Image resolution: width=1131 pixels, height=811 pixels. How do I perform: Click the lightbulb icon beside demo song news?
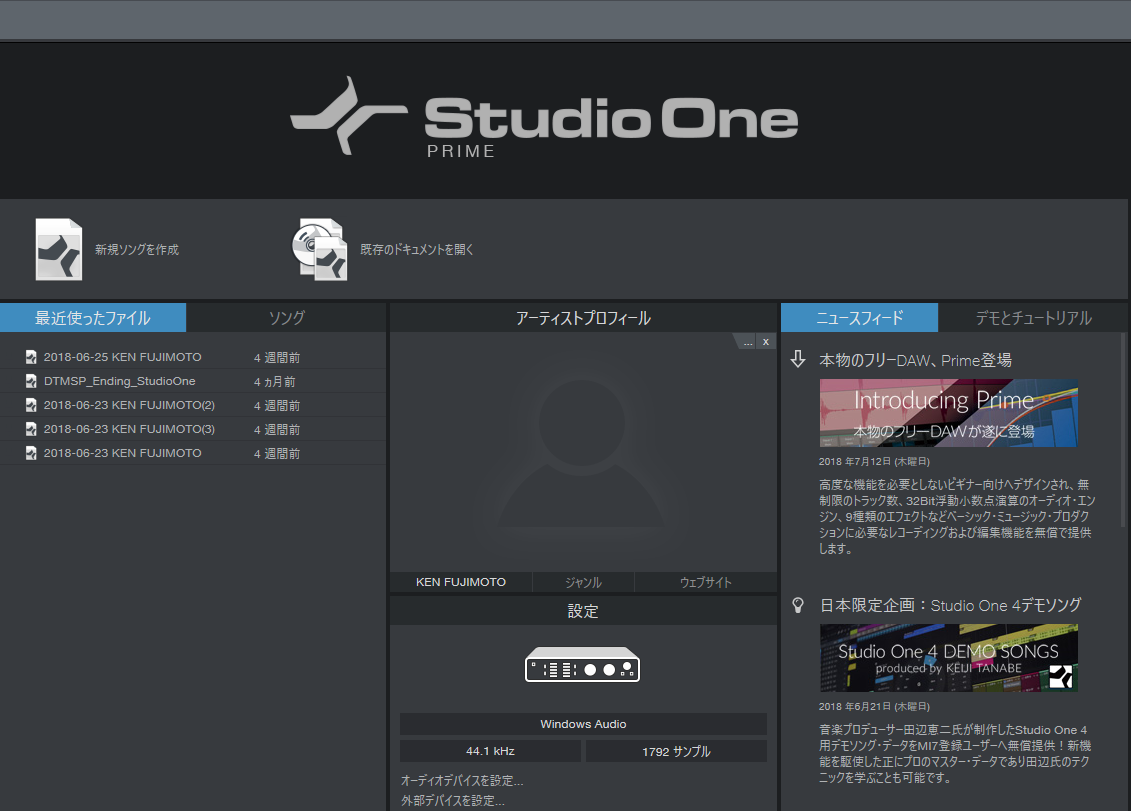click(798, 605)
